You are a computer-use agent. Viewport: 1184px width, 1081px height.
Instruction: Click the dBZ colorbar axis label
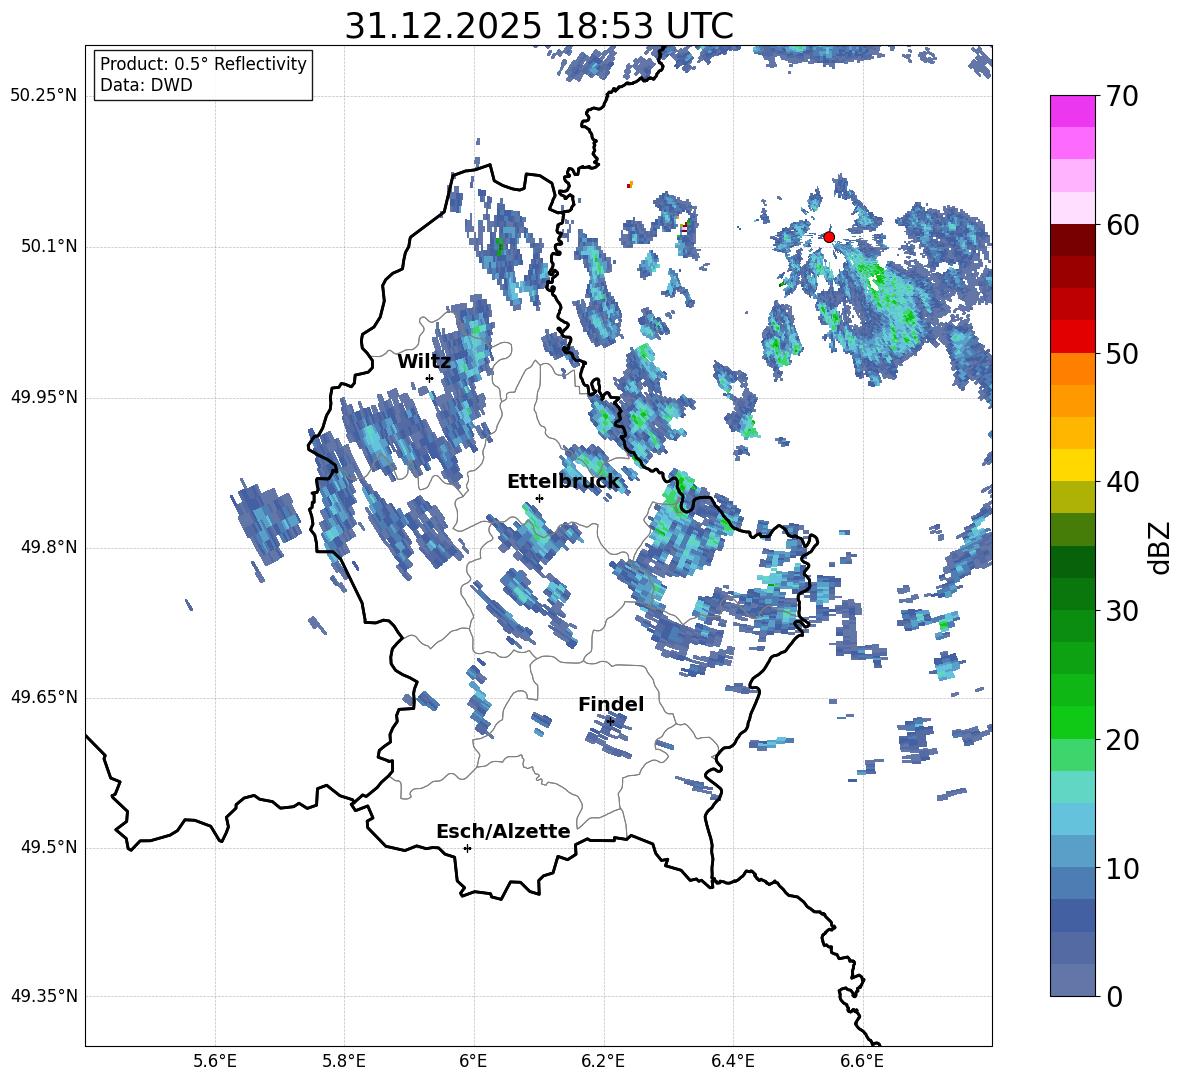click(x=1160, y=547)
